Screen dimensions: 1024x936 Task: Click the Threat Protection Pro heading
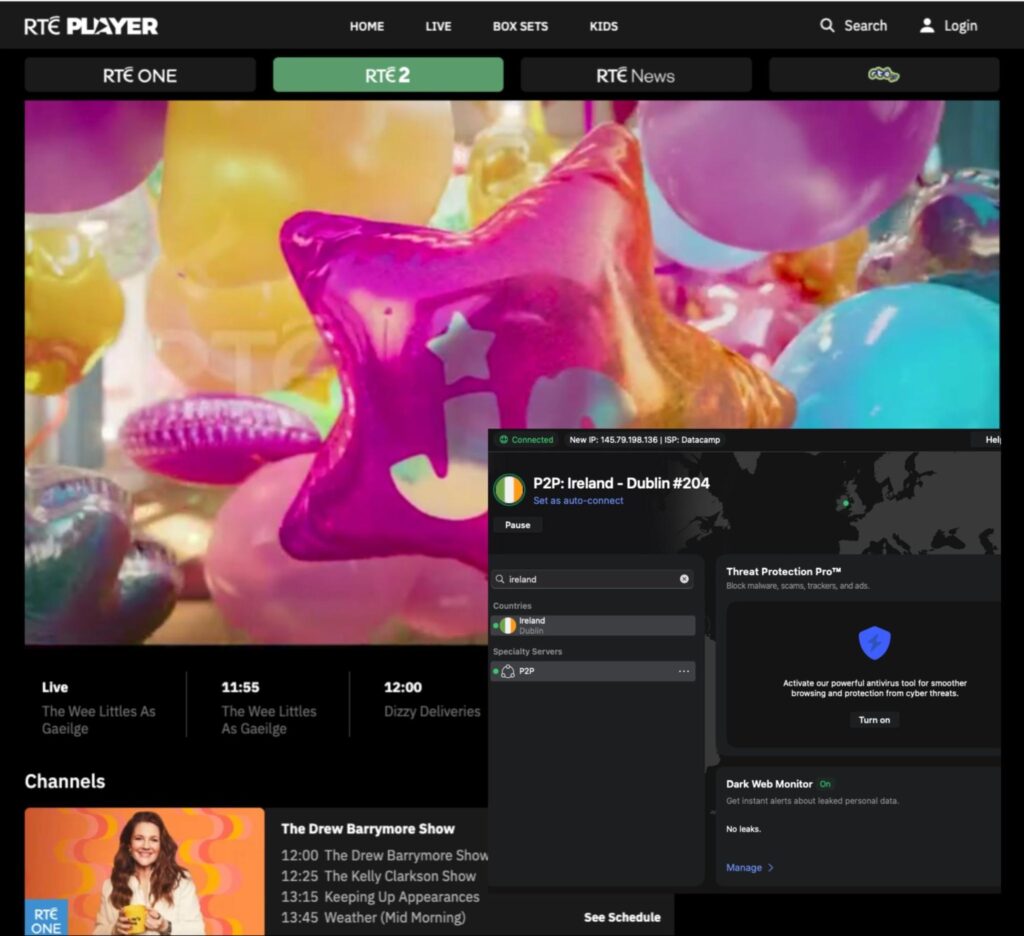[x=783, y=572]
